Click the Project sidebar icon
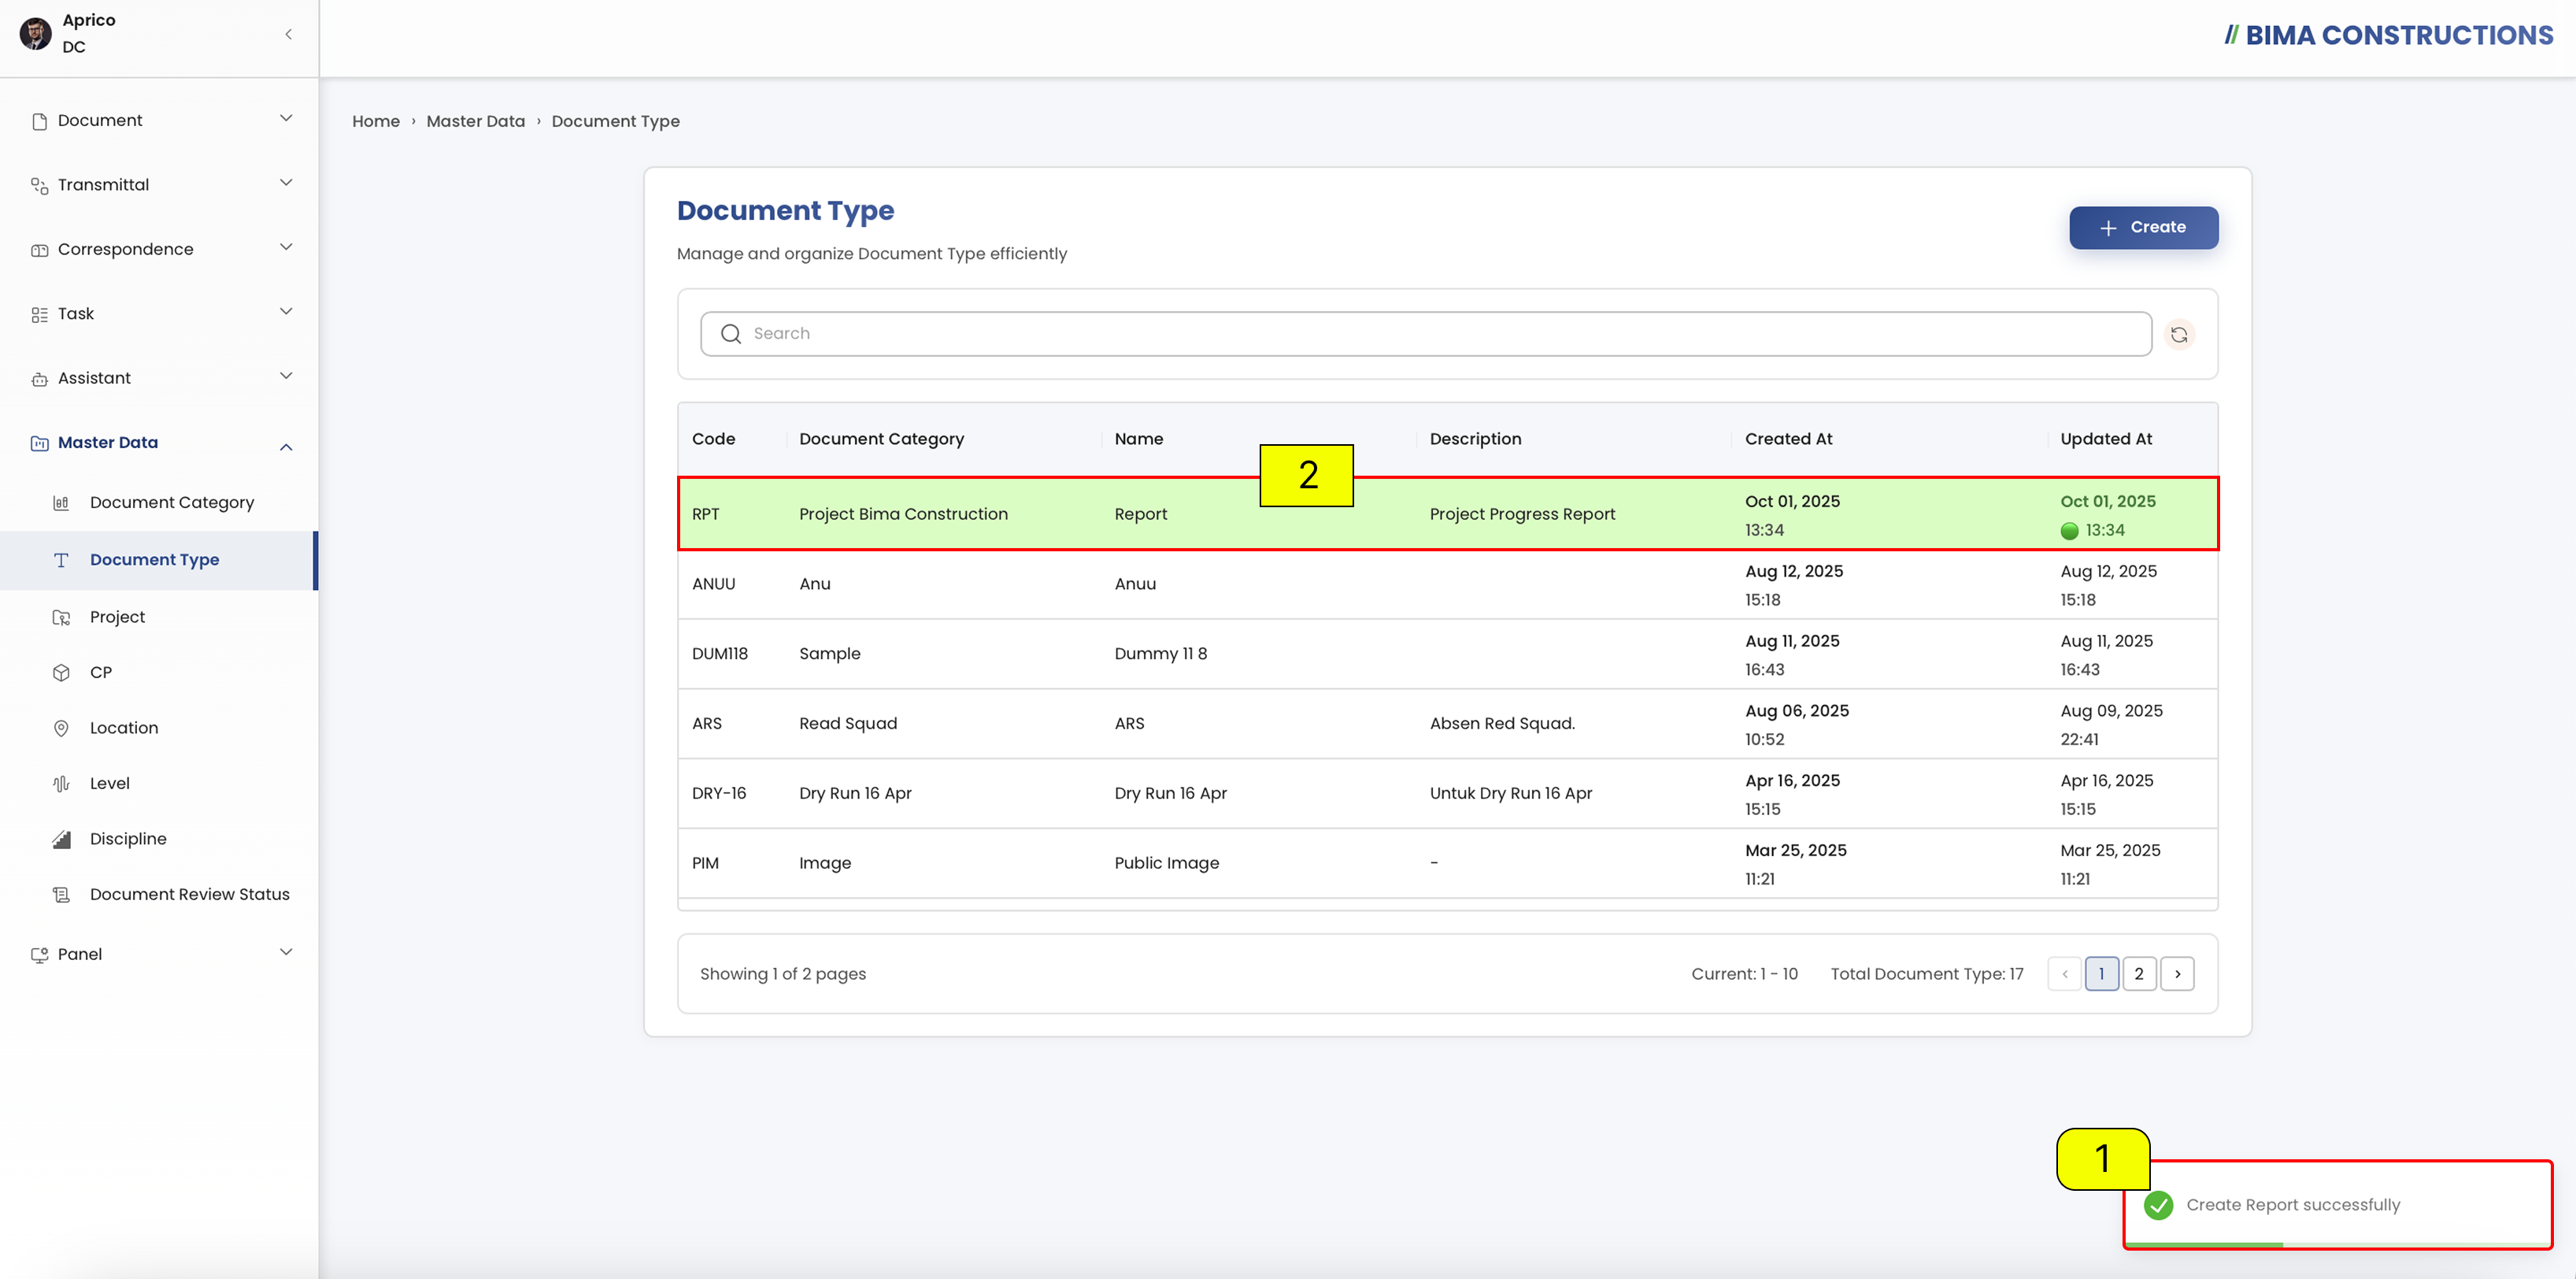 pos(61,617)
